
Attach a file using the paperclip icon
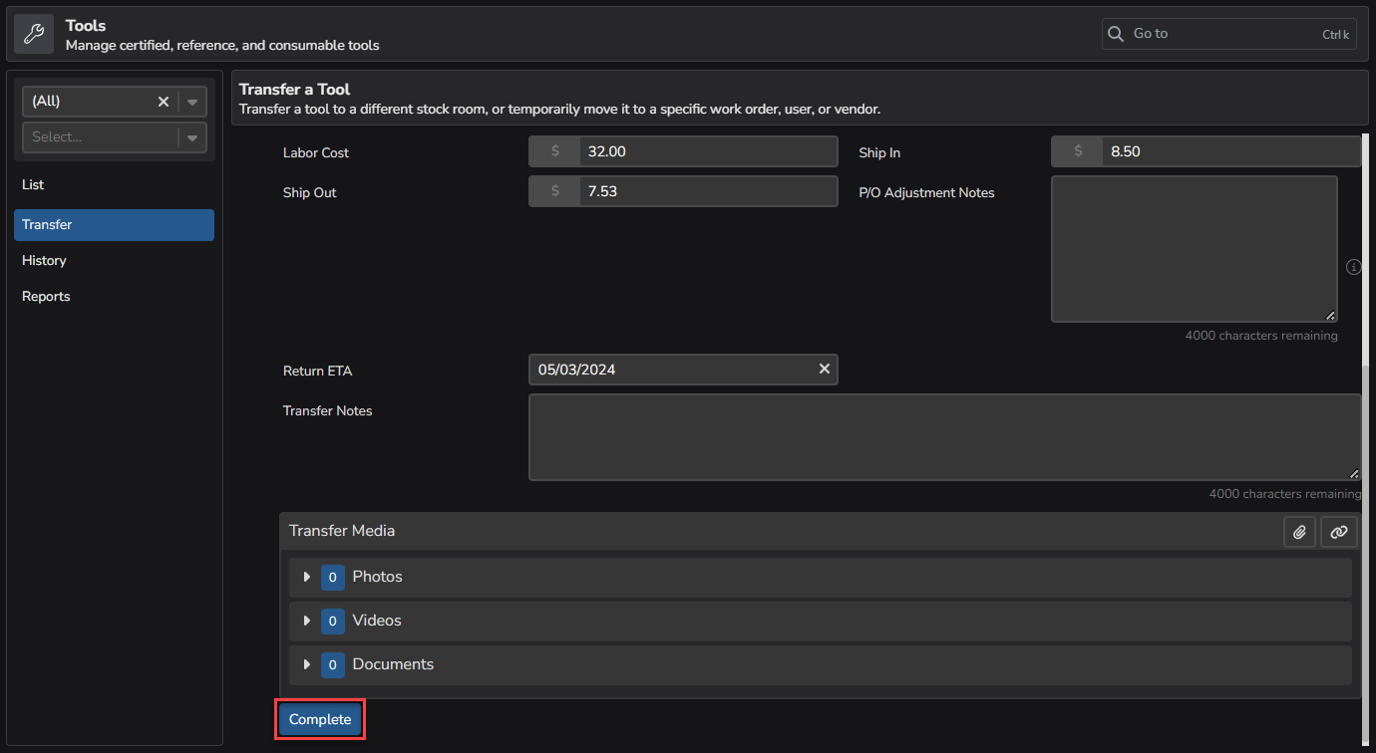coord(1299,531)
